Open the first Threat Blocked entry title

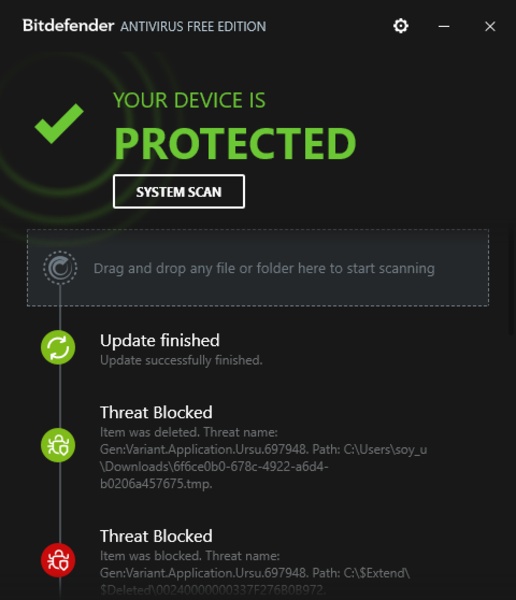pos(156,412)
